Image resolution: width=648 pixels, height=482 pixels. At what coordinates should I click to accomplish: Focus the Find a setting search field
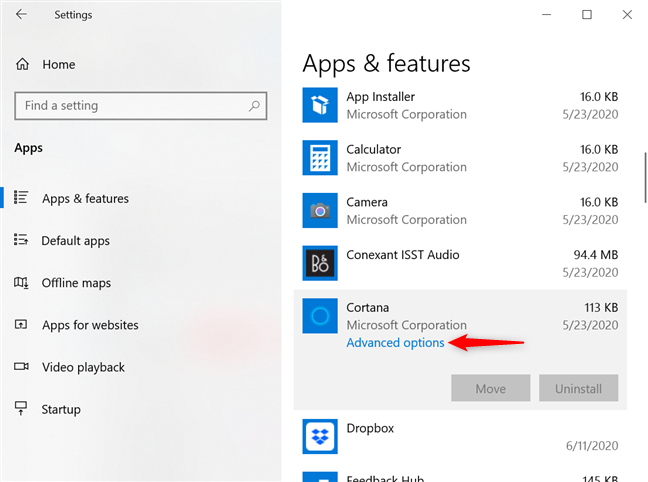coord(141,106)
